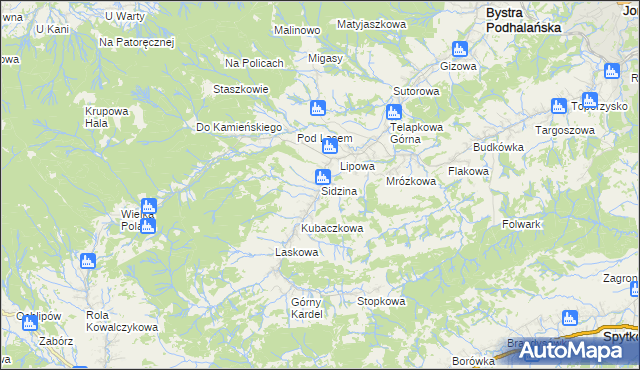The height and width of the screenshot is (370, 640).
Task: Click the Do Kamieńskiego label
Action: [x=239, y=127]
